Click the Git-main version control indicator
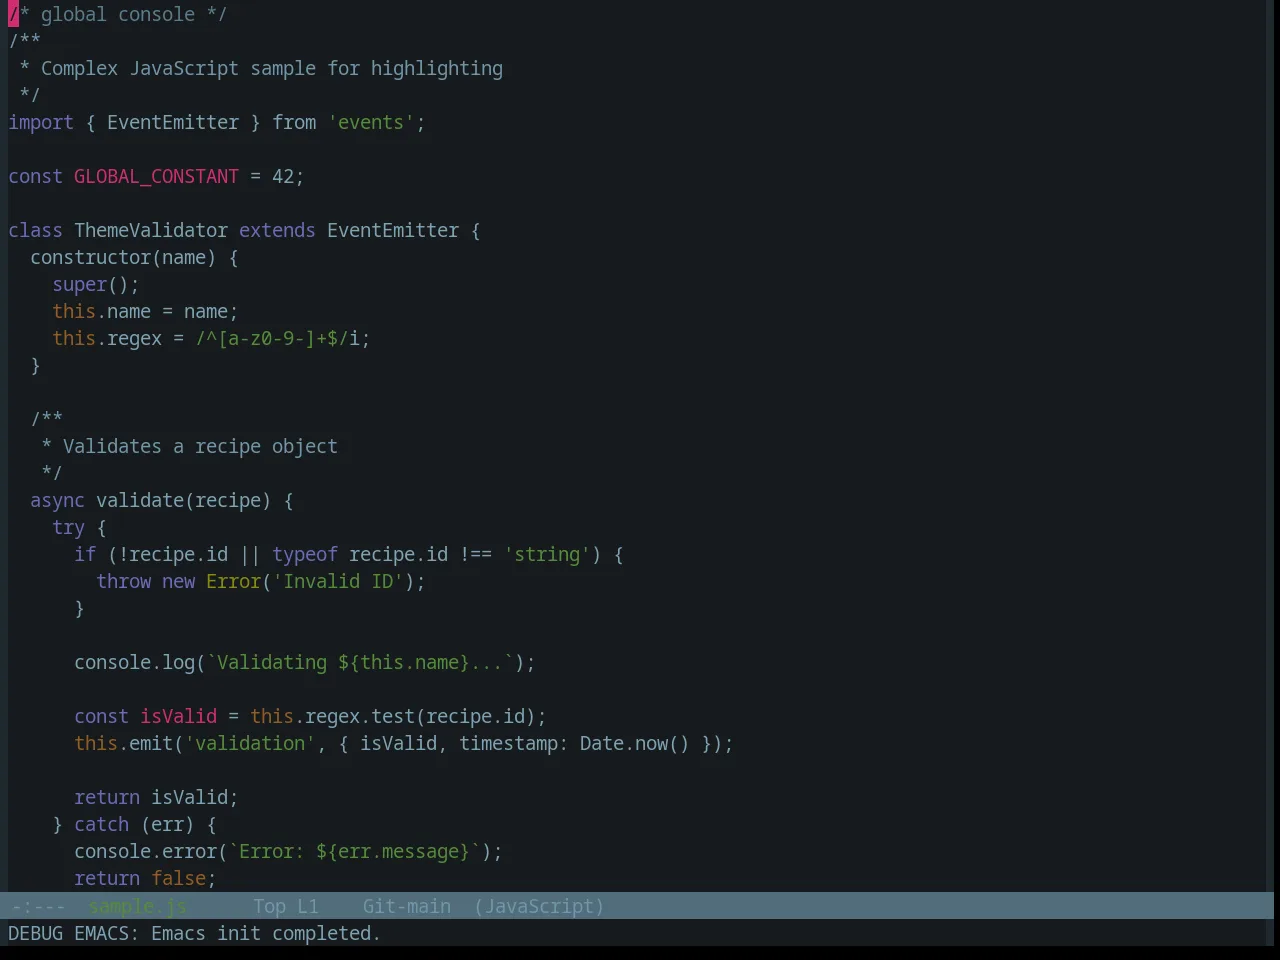This screenshot has width=1280, height=960. 406,906
